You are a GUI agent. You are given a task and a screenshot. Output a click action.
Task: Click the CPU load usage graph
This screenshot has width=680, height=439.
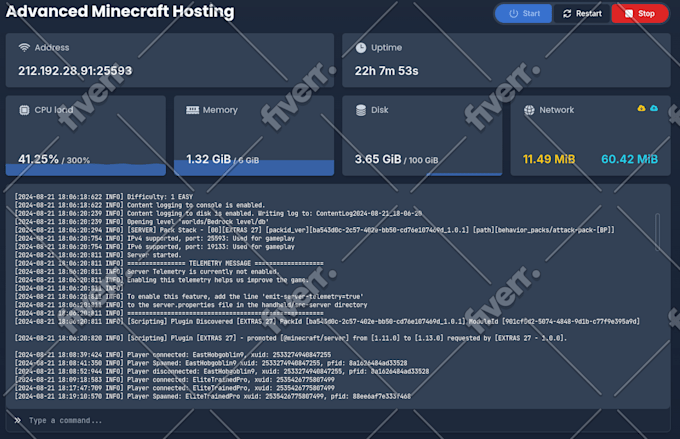[86, 169]
